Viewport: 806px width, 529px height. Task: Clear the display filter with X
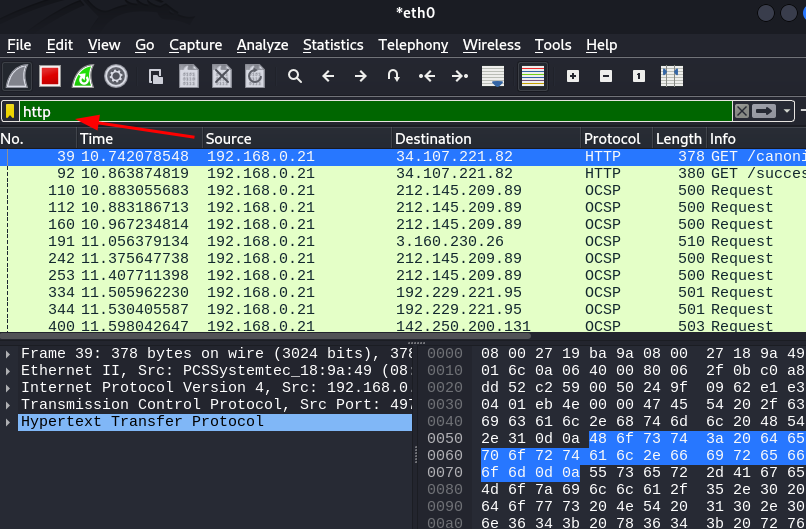pos(741,111)
